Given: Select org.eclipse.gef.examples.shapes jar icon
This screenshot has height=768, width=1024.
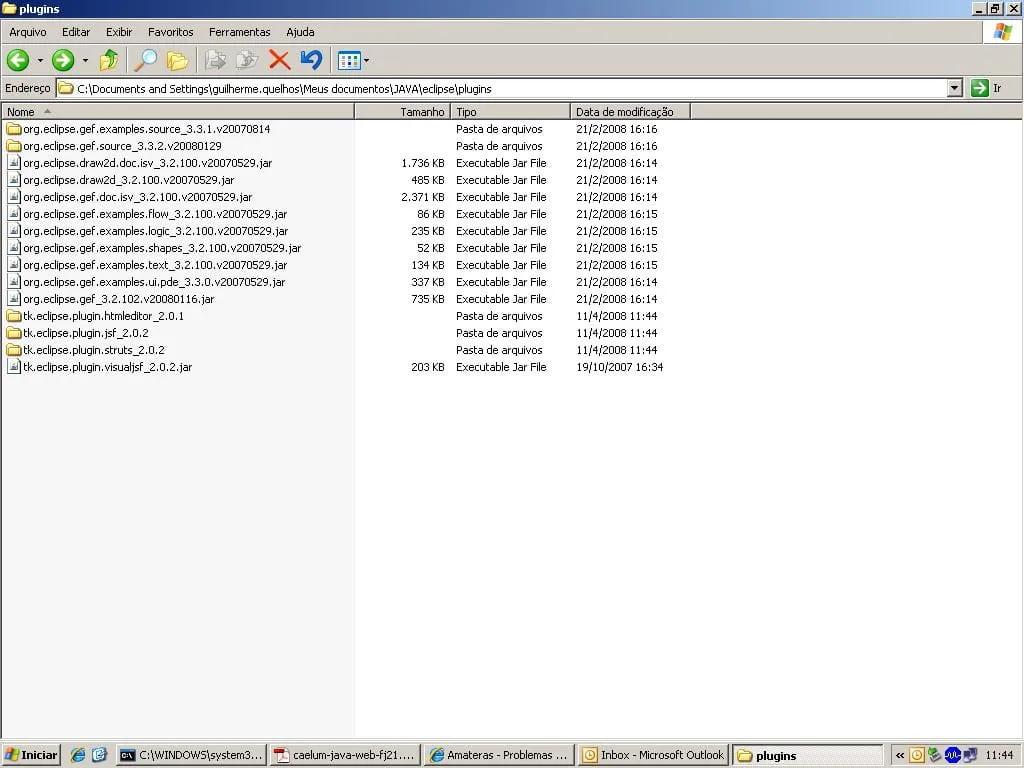Looking at the screenshot, I should click(x=14, y=248).
